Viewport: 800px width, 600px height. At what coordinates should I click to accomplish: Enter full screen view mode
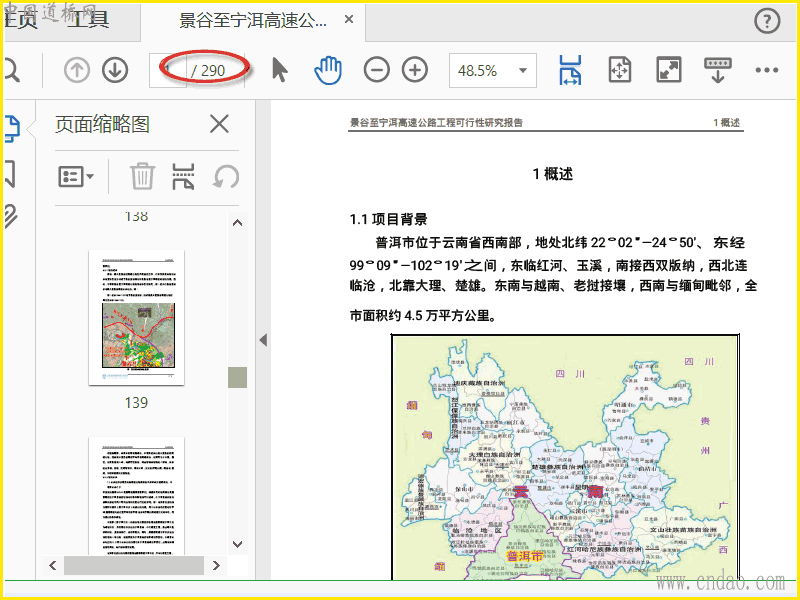click(668, 70)
